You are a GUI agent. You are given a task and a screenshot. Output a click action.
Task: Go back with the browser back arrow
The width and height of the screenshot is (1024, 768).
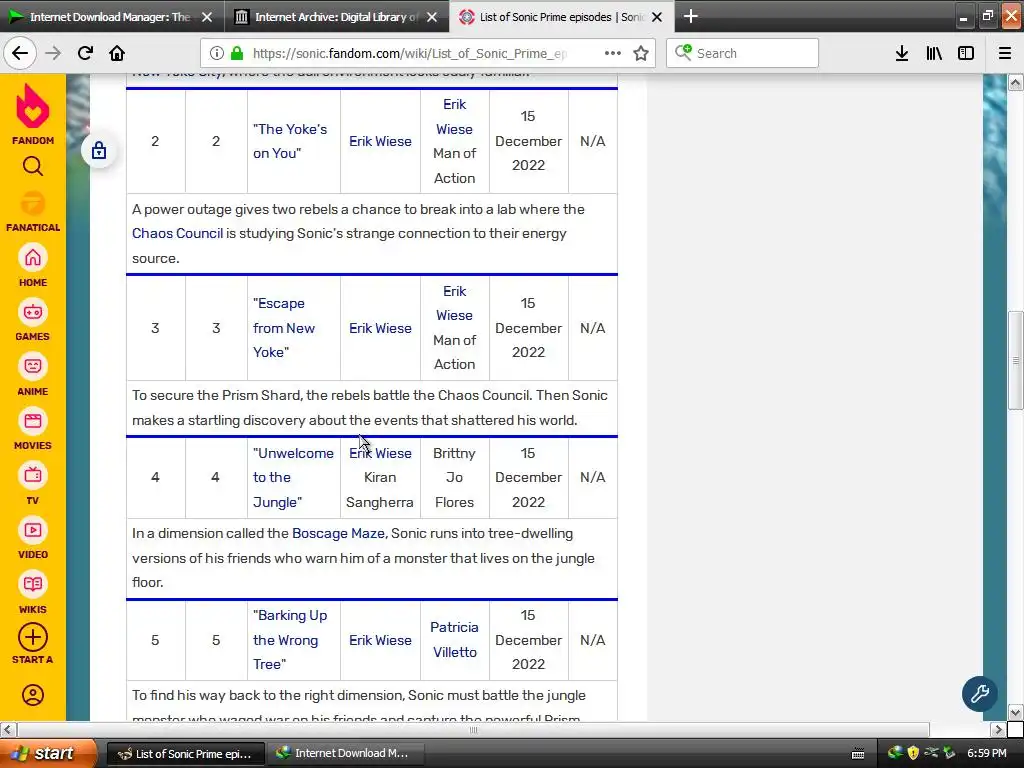(x=20, y=53)
